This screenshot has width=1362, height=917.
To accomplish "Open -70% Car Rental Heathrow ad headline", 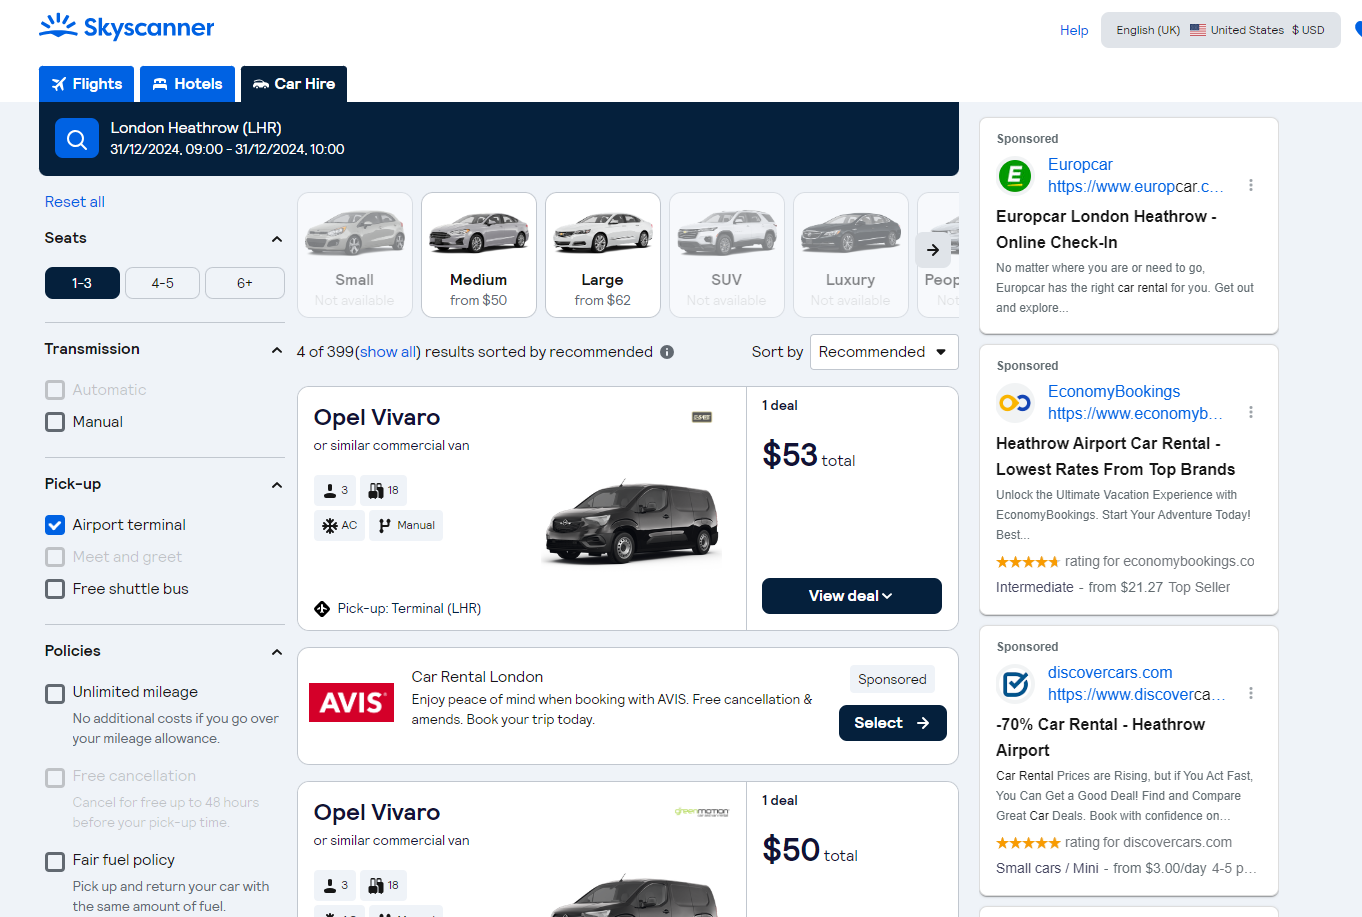I will [x=1100, y=737].
